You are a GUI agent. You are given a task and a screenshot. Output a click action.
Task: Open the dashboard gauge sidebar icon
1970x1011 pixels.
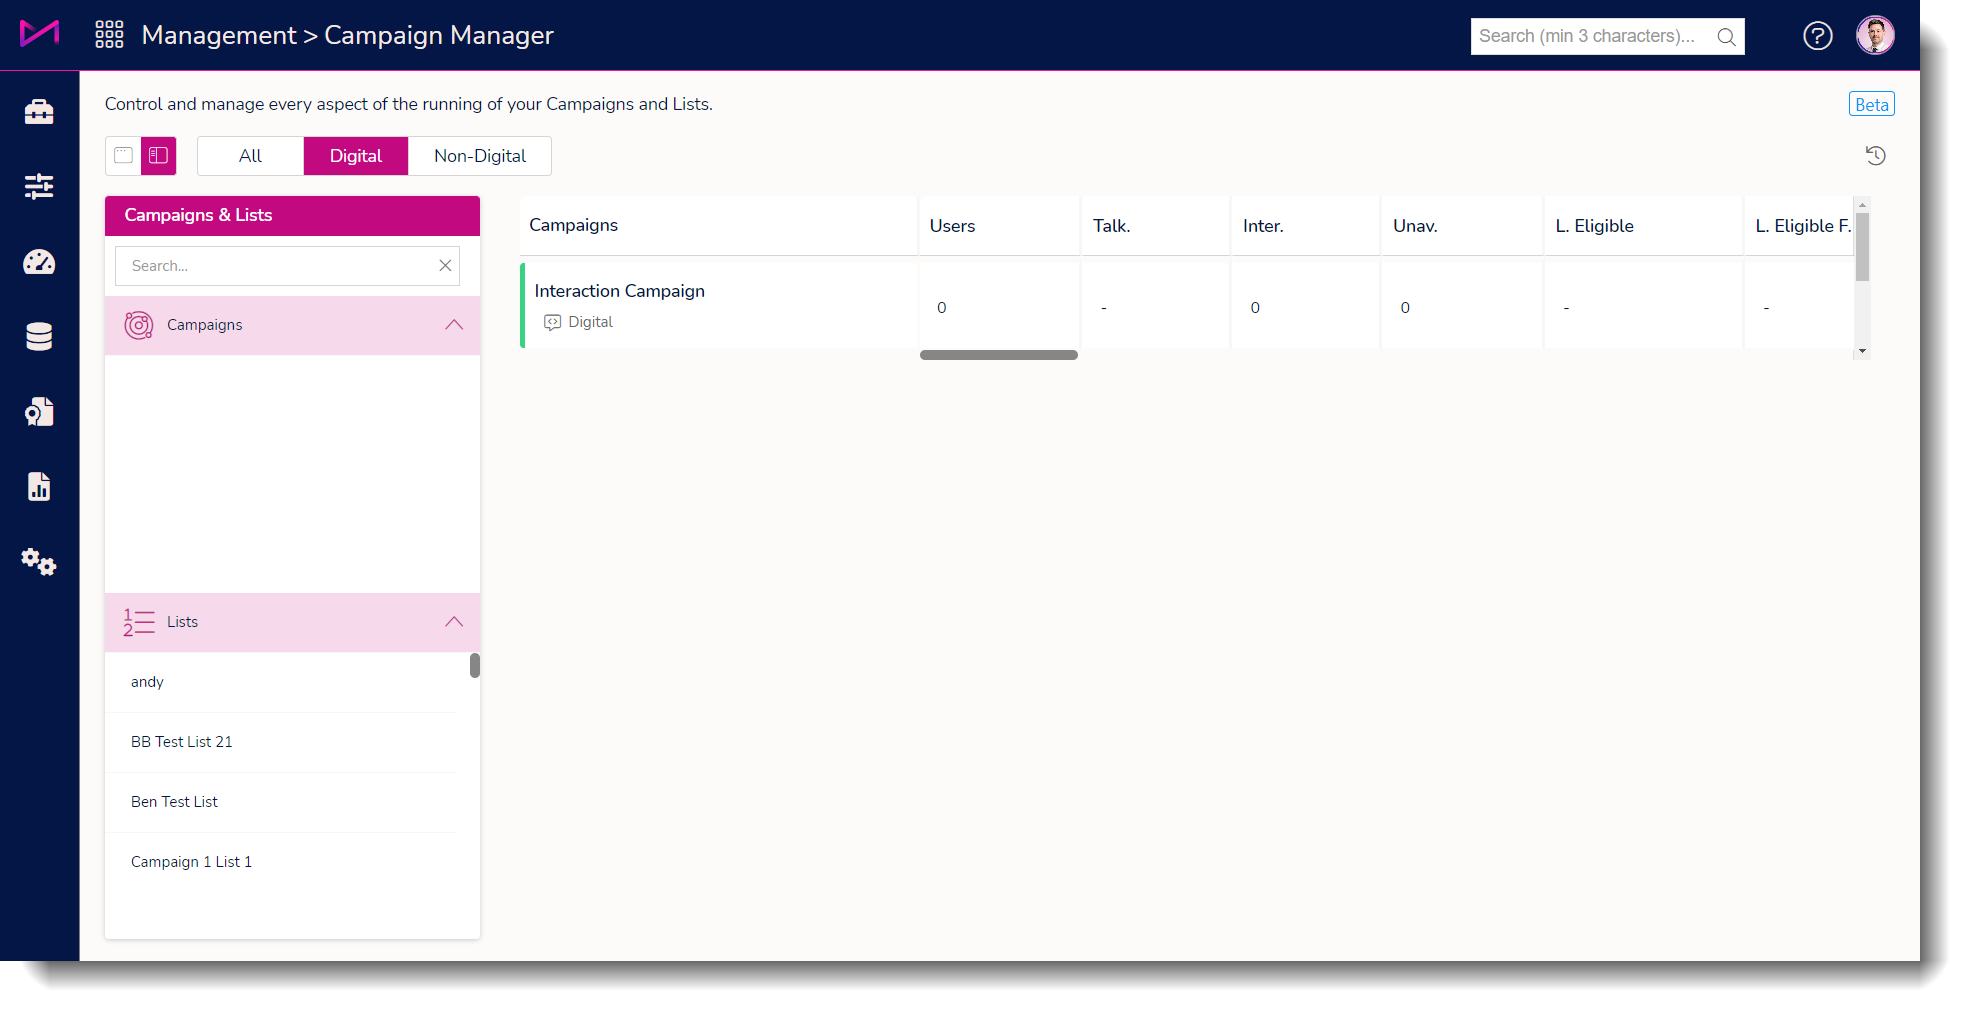pos(39,262)
